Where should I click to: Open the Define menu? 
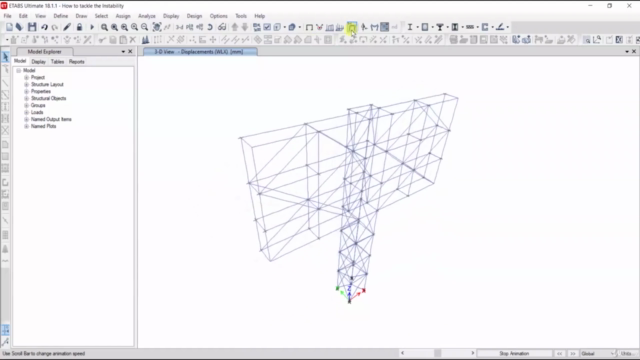(60, 16)
